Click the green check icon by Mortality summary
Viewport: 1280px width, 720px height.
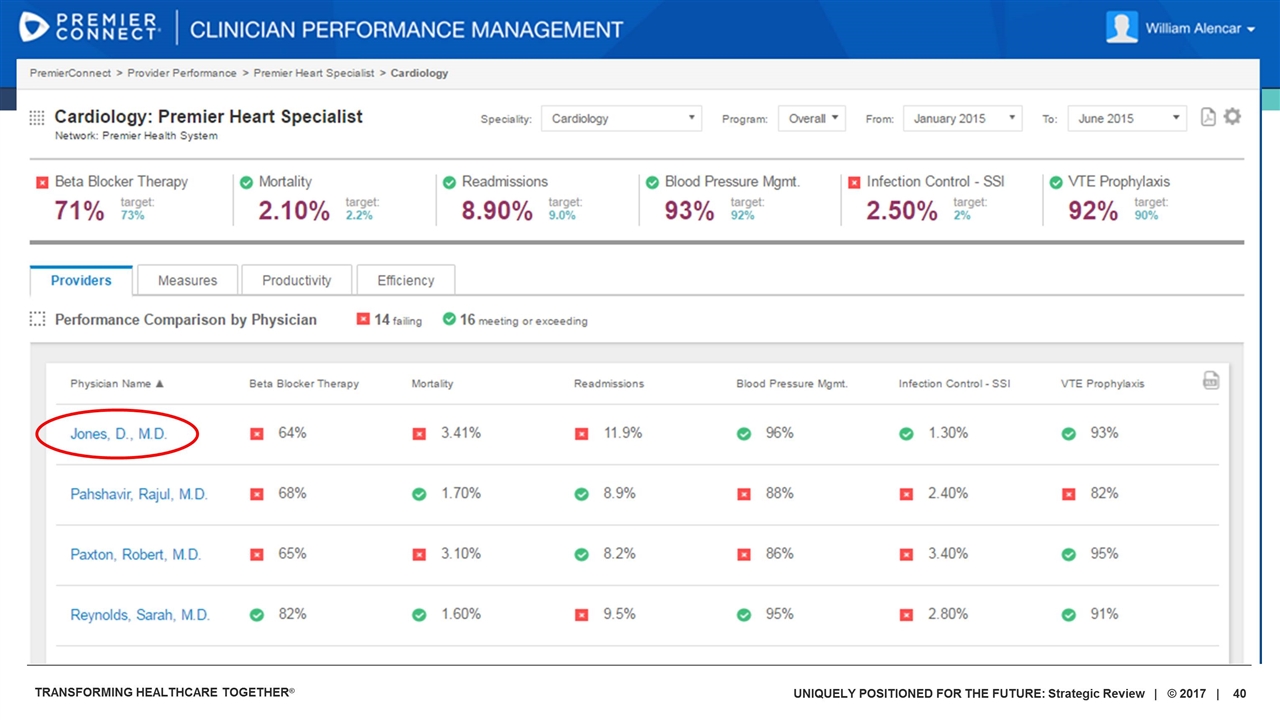(246, 182)
